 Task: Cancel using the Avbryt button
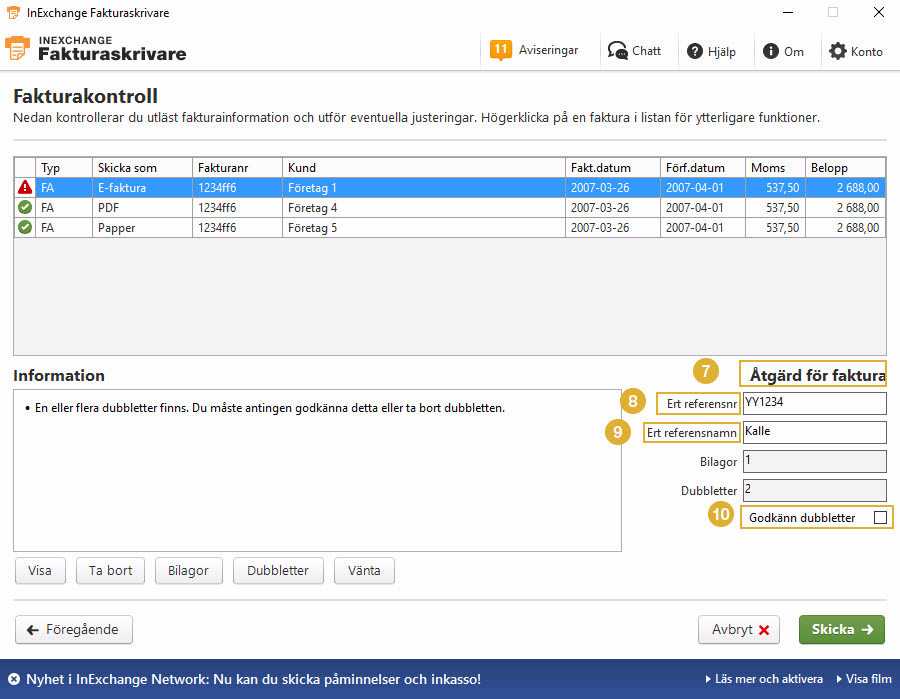(739, 630)
